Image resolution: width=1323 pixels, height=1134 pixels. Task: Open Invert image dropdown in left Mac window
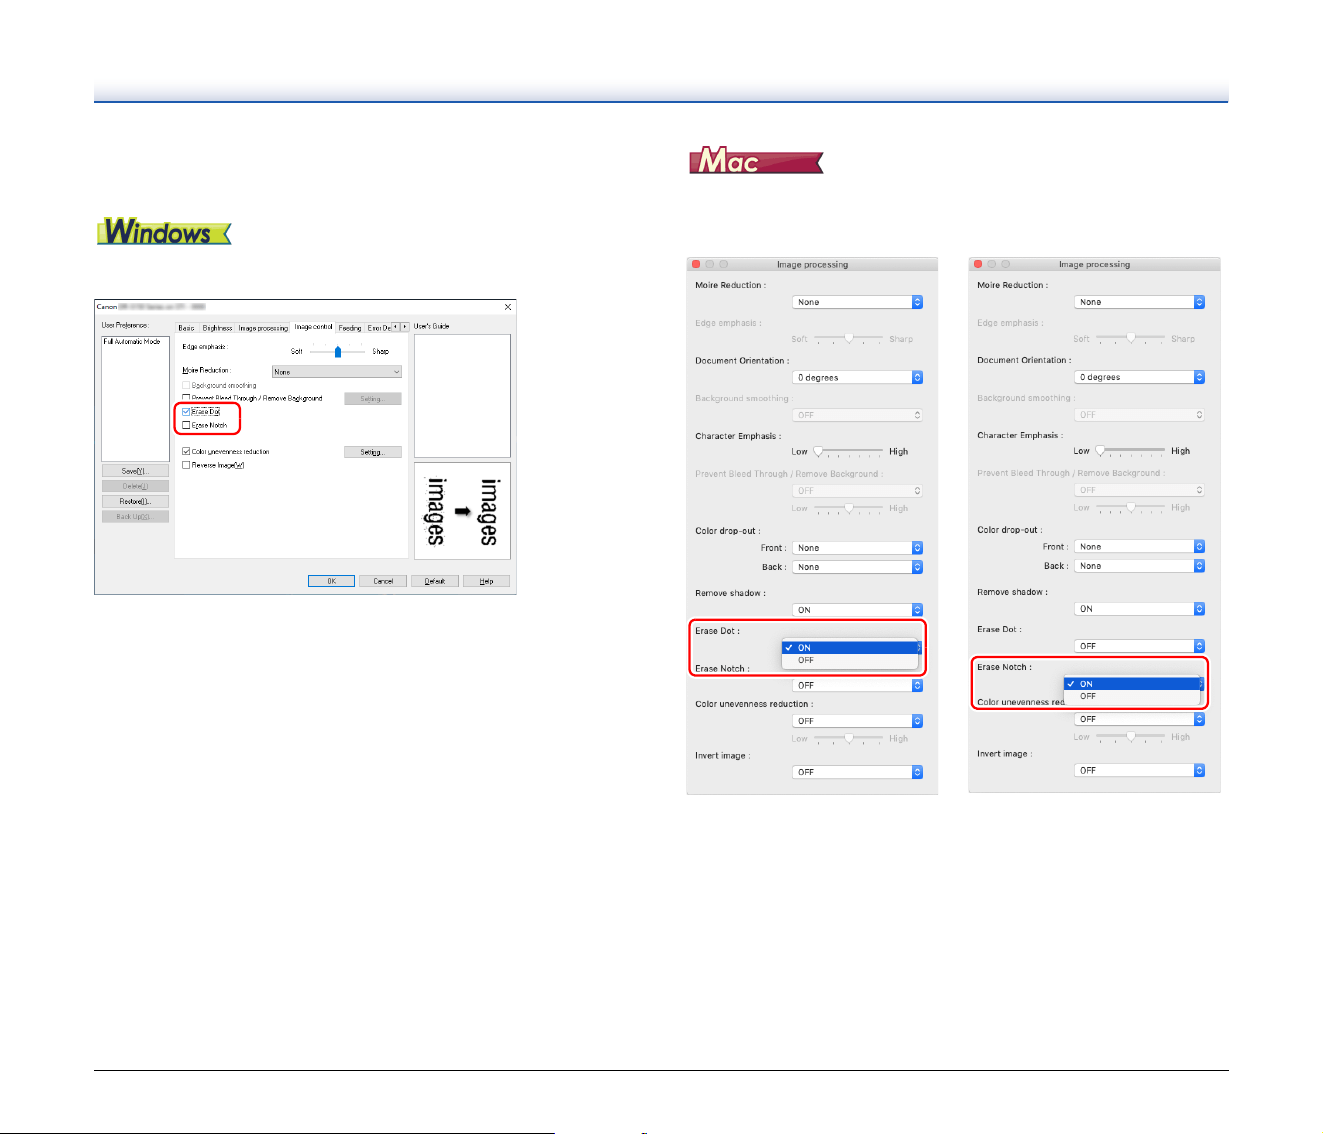[x=858, y=772]
